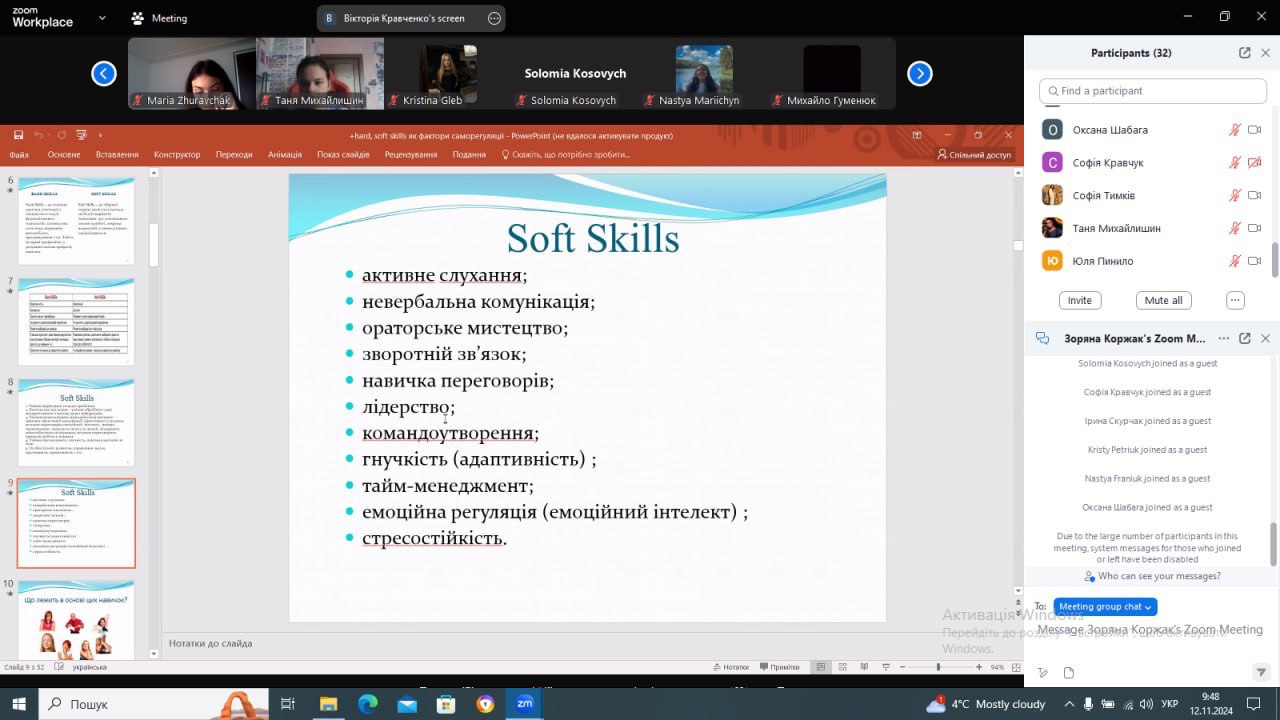Click the Undo icon in PowerPoint
The image size is (1280, 720).
click(39, 135)
